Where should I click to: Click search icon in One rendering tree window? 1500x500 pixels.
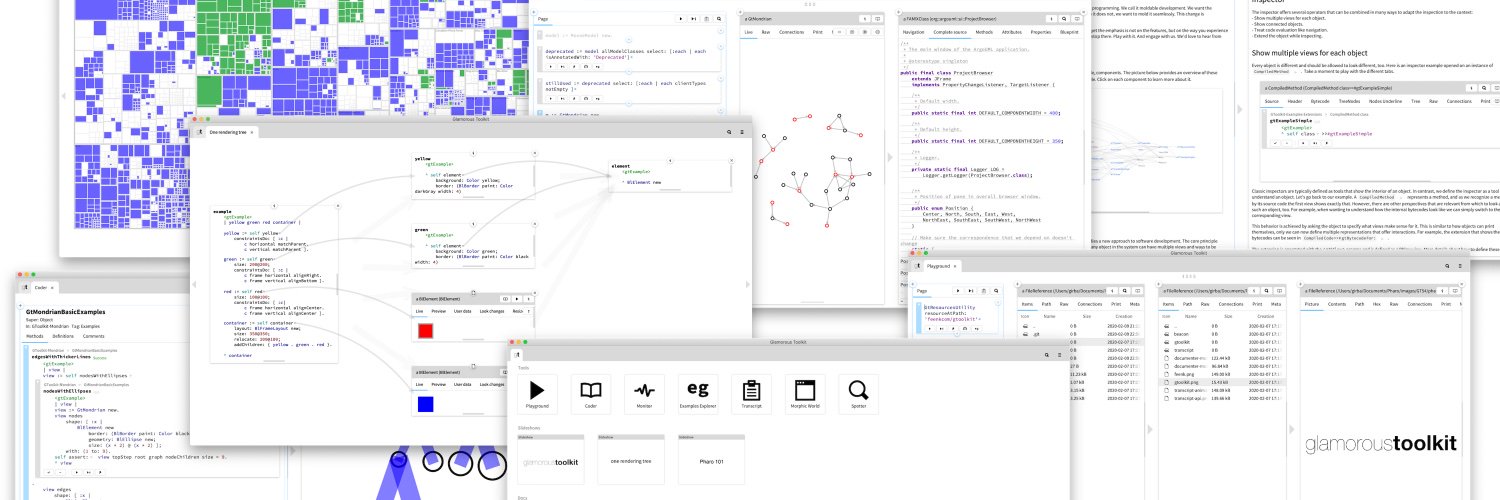point(728,131)
